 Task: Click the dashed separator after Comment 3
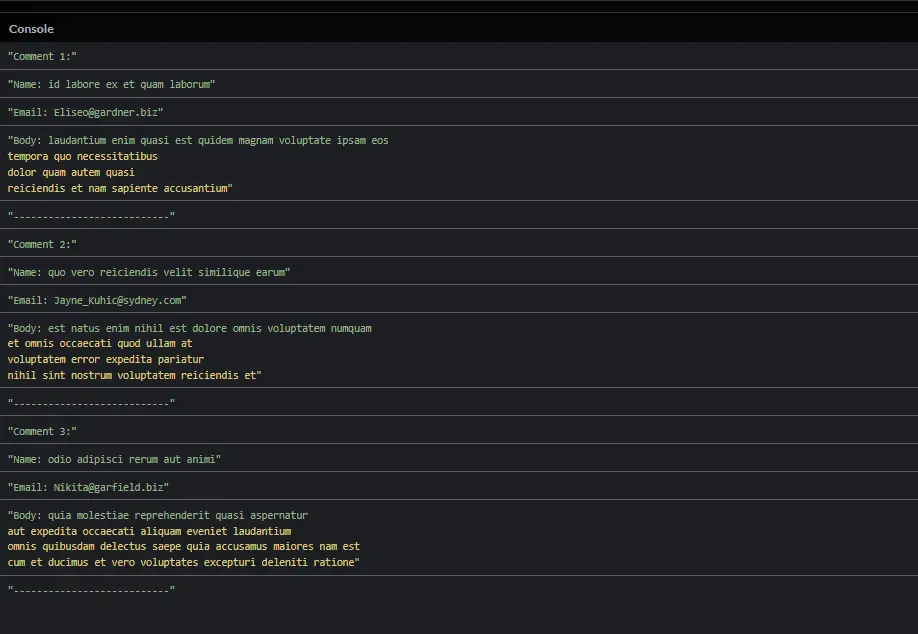pos(91,590)
